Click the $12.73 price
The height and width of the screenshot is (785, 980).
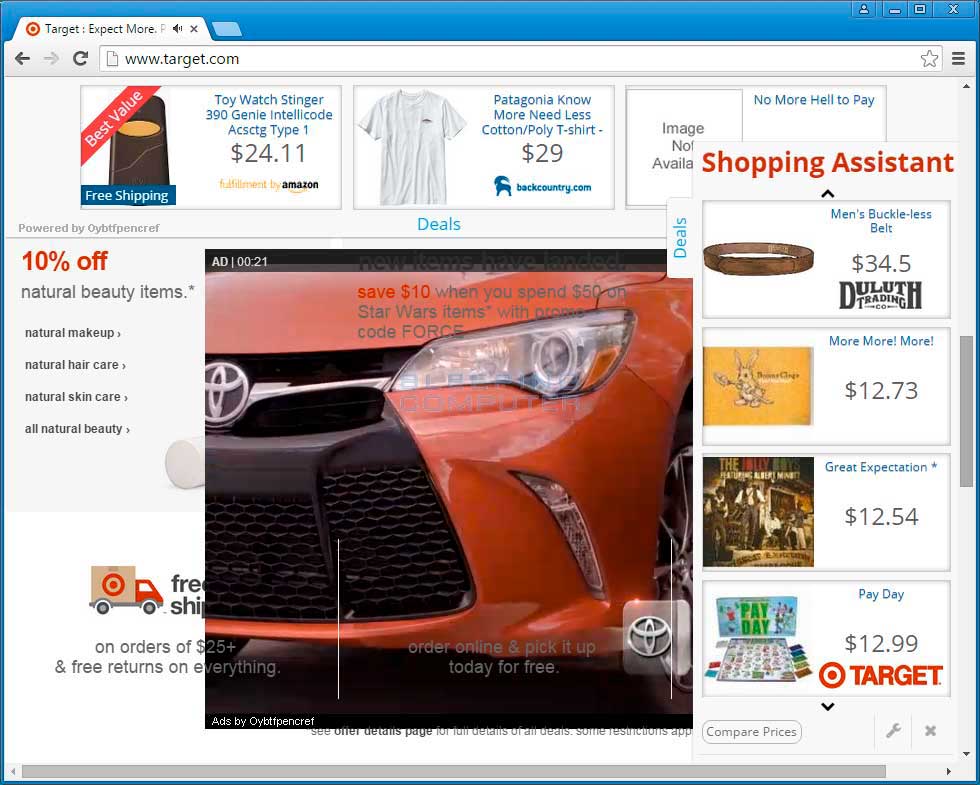click(881, 391)
